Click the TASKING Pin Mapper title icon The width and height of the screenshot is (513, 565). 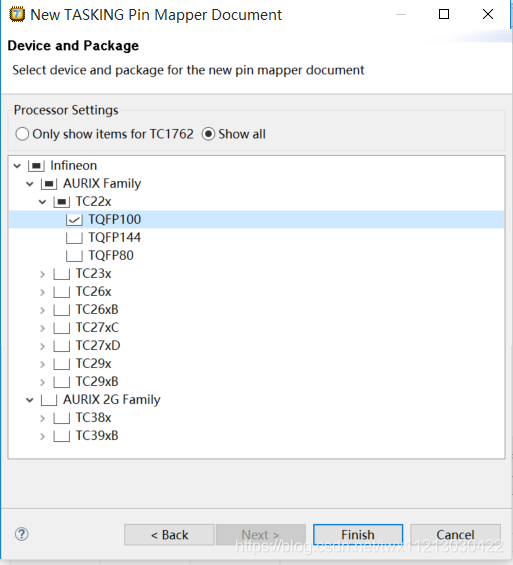click(x=17, y=14)
